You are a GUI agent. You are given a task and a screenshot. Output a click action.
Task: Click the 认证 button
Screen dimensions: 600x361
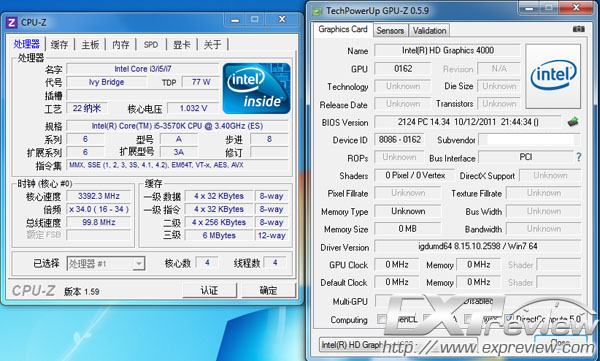click(209, 291)
